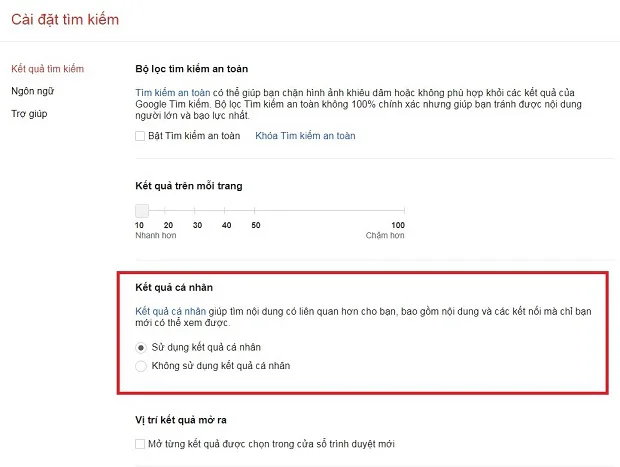Screen dimensions: 620x467
Task: Set results per page to 30
Action: [195, 211]
